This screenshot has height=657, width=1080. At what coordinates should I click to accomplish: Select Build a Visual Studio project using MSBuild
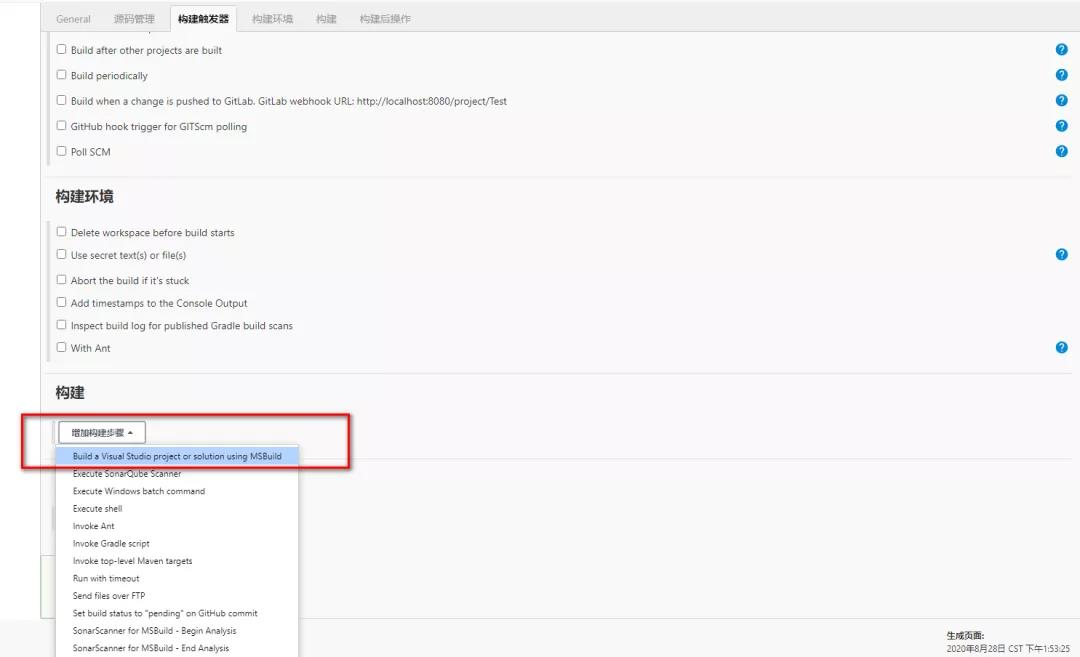[177, 456]
